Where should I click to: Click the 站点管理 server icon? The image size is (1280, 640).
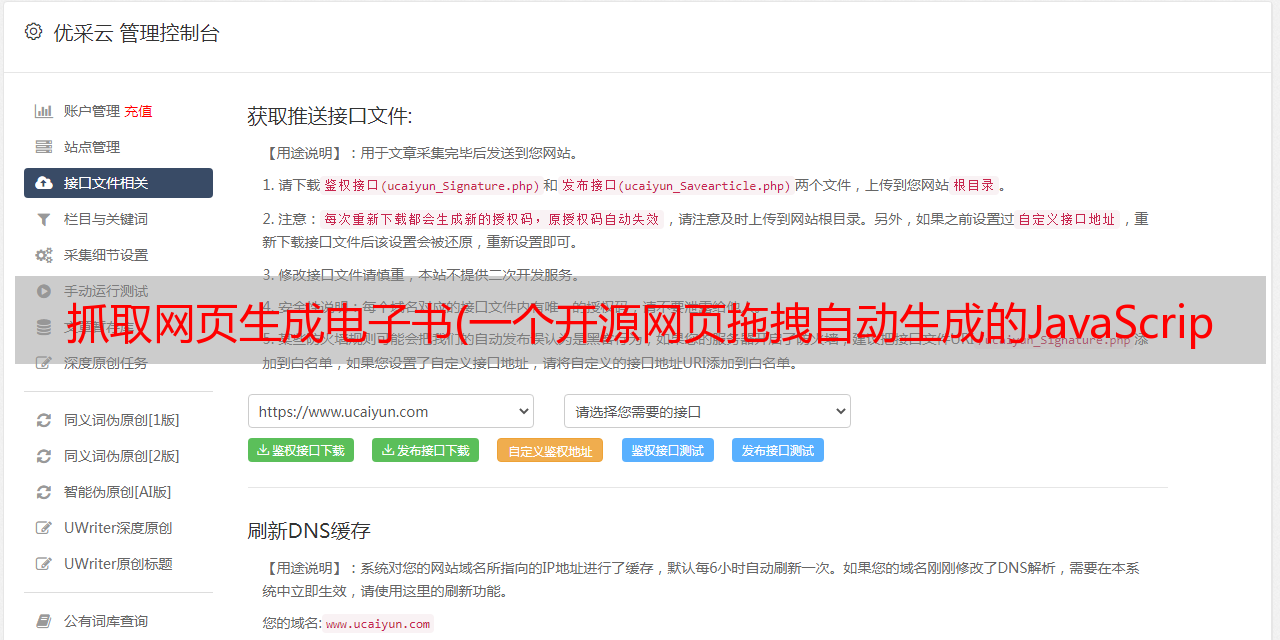click(x=44, y=147)
